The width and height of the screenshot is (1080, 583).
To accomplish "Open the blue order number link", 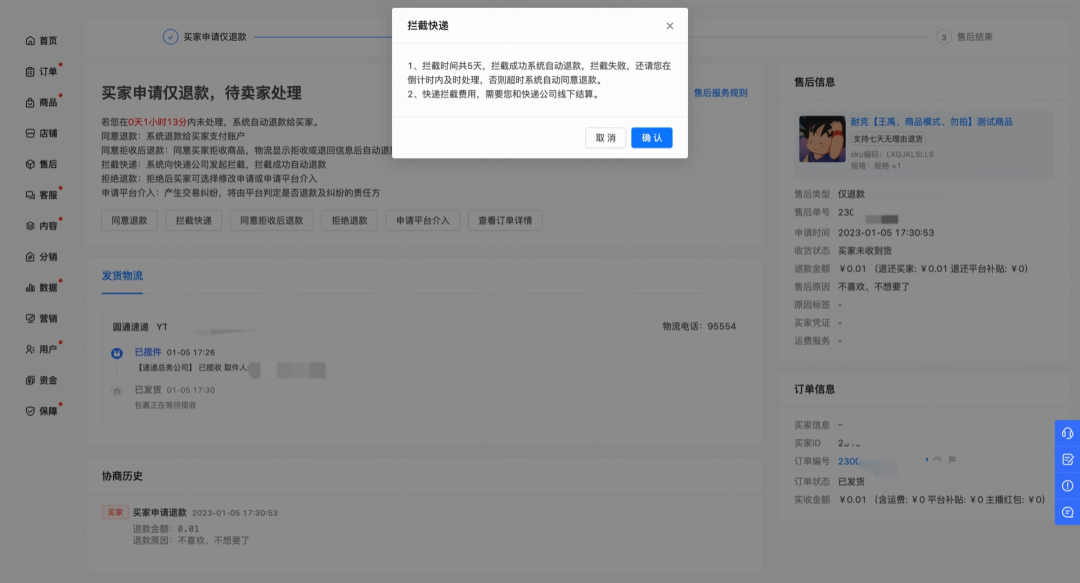I will coord(850,461).
